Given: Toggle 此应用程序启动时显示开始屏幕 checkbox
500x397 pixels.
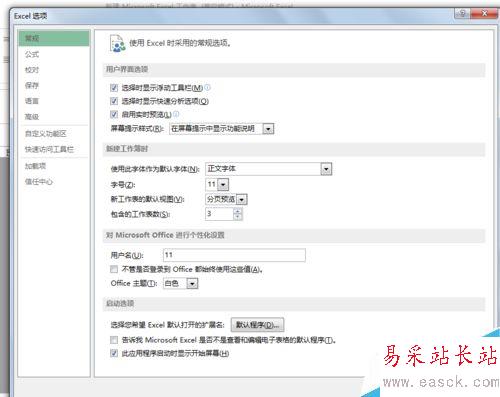Looking at the screenshot, I should pyautogui.click(x=114, y=353).
